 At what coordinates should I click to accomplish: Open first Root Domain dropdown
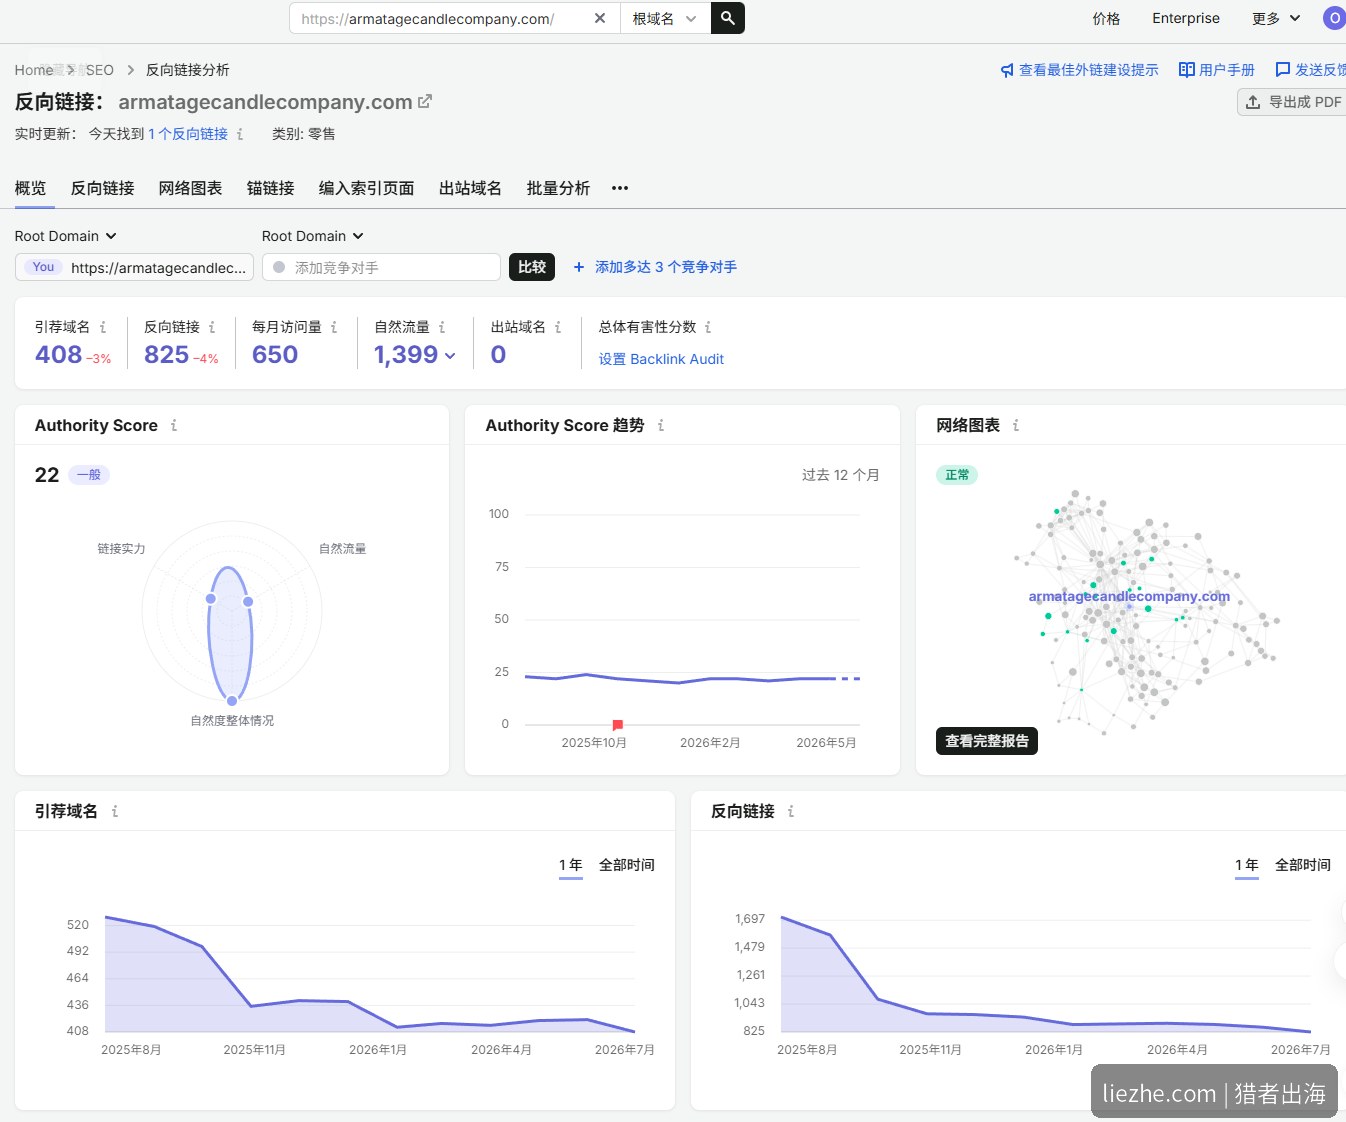tap(66, 236)
